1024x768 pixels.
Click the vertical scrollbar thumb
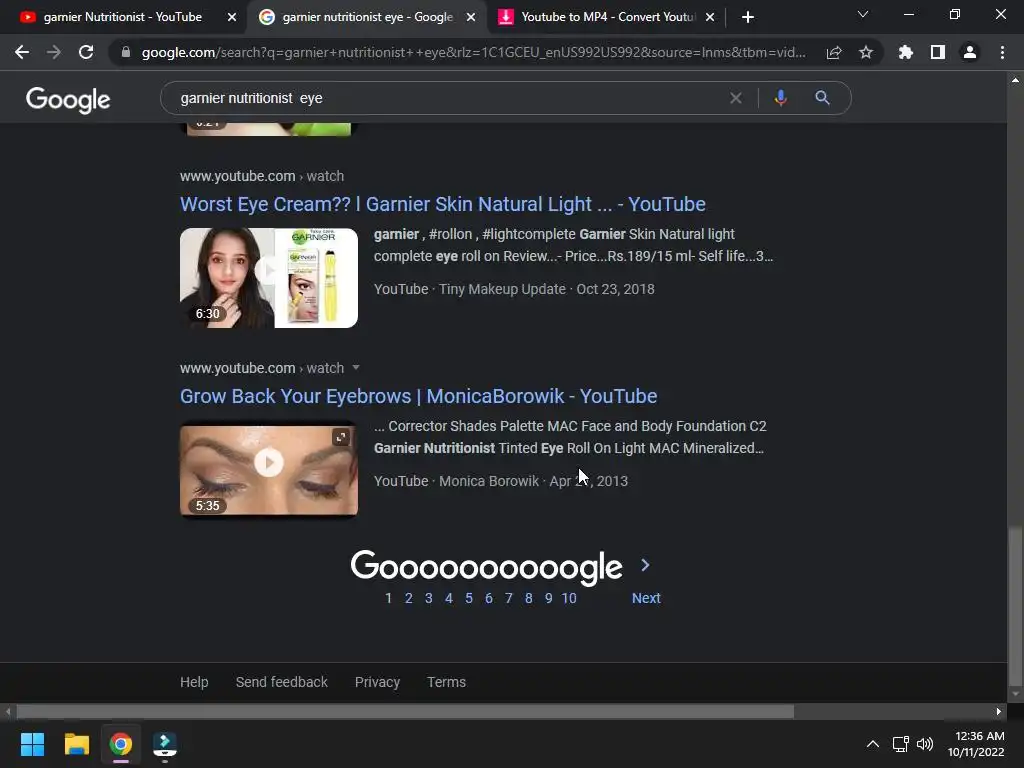[1015, 607]
